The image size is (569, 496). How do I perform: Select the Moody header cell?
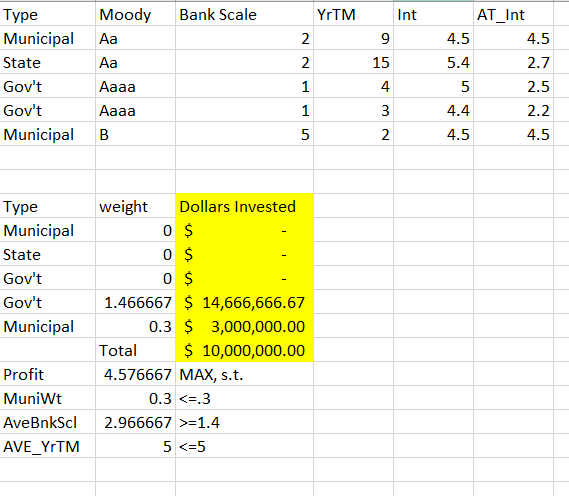[x=135, y=15]
